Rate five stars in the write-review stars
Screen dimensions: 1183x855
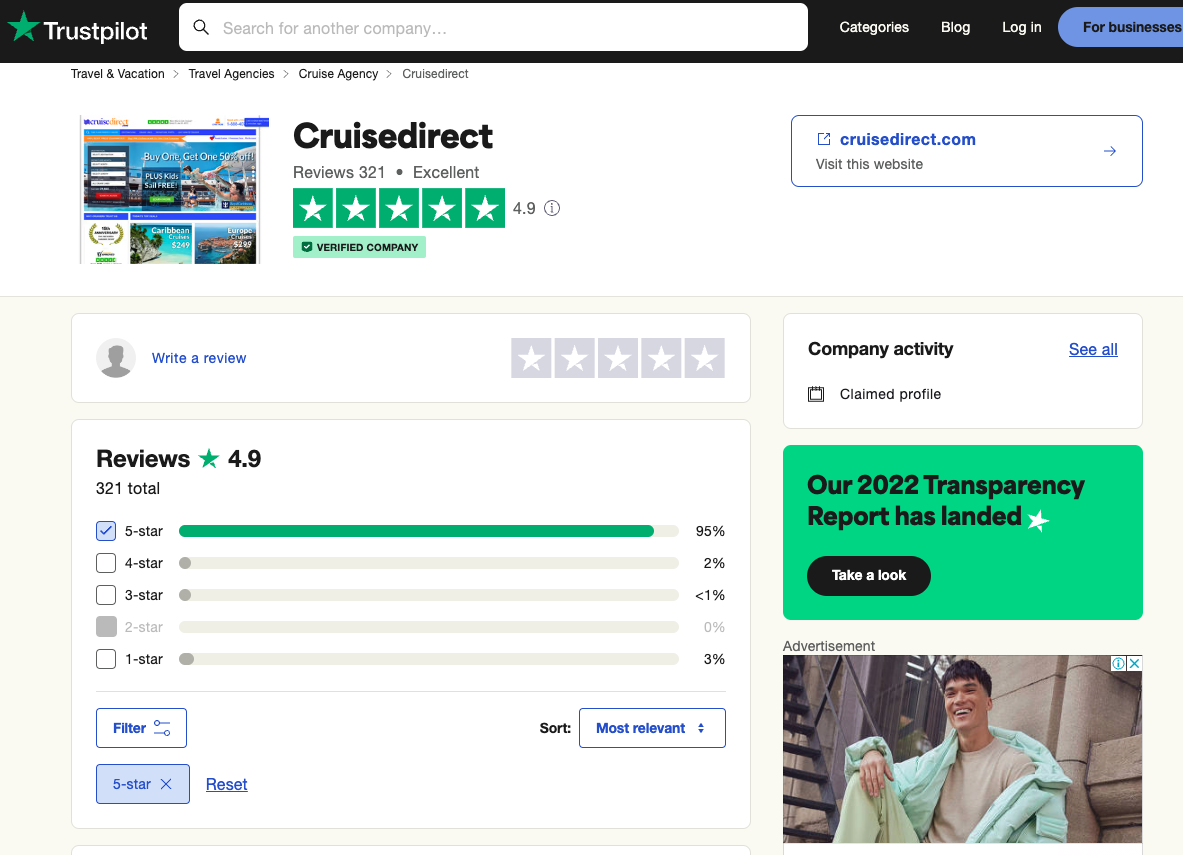click(705, 358)
